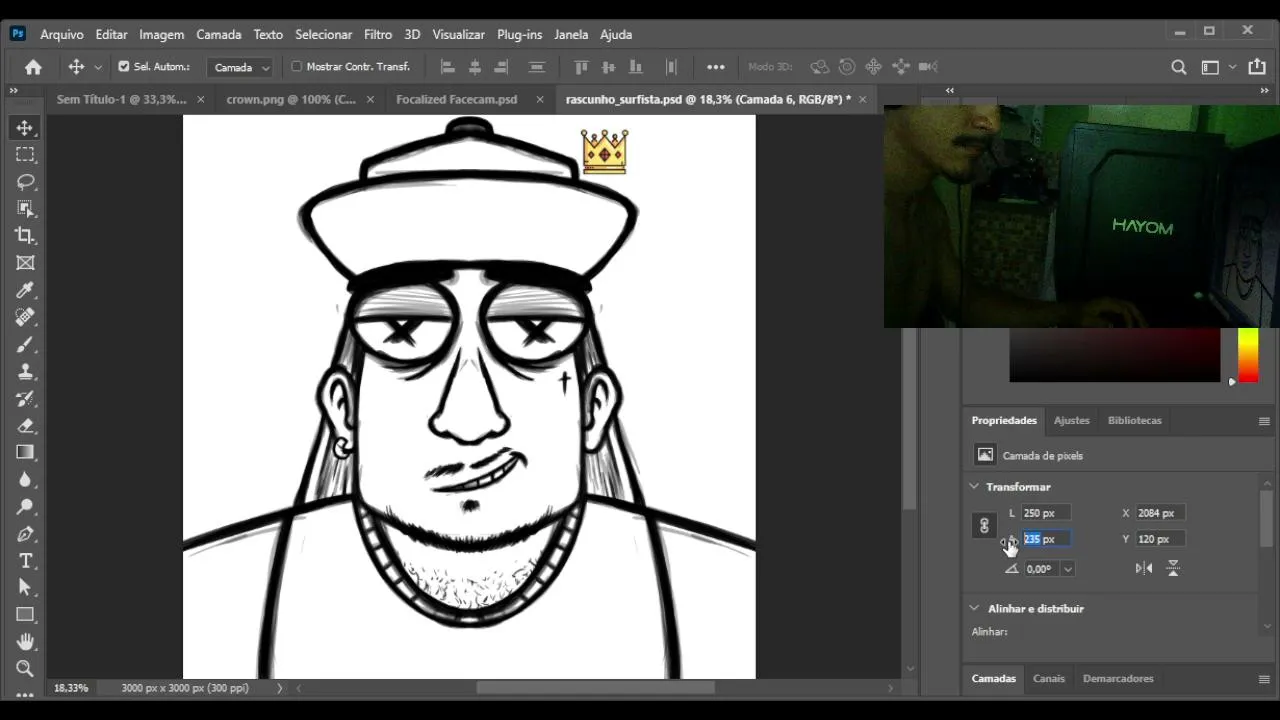Collapse the Alinhar e distribuir section
This screenshot has height=720, width=1280.
(974, 608)
